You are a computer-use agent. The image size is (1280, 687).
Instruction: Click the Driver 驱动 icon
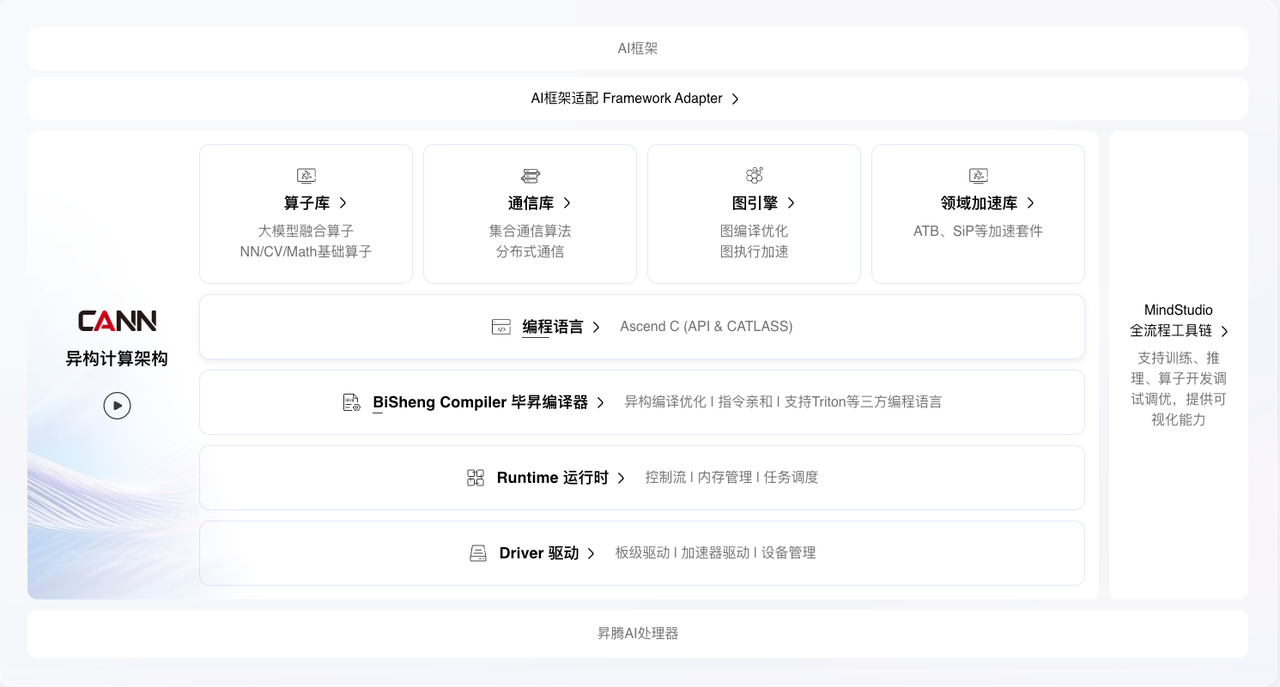point(478,553)
